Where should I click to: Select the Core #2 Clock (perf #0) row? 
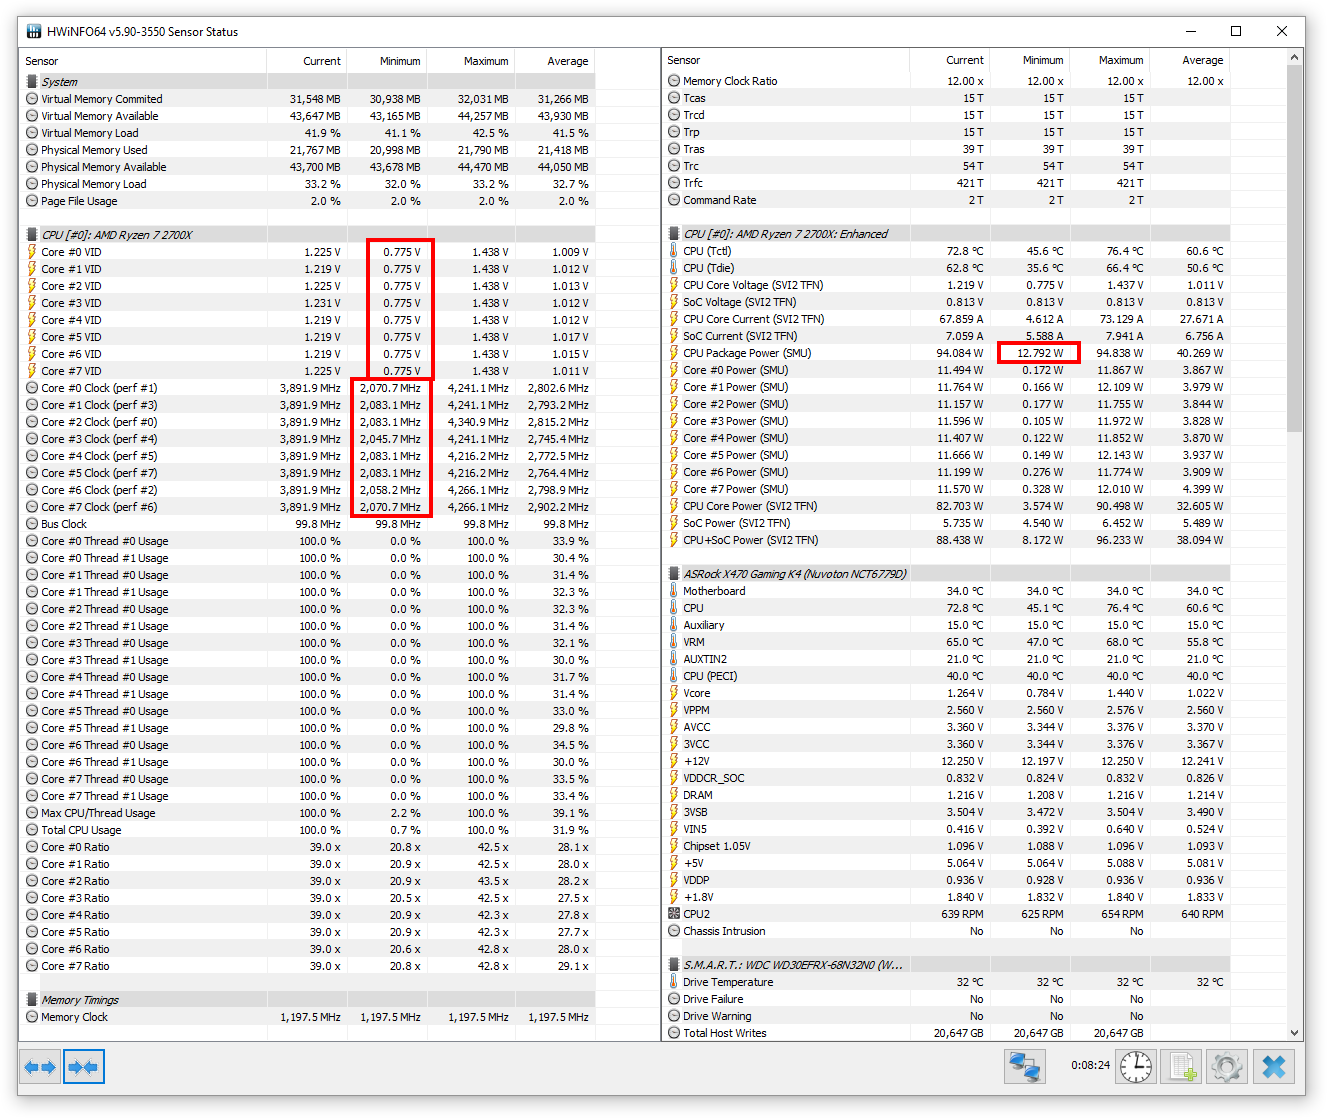click(x=308, y=422)
